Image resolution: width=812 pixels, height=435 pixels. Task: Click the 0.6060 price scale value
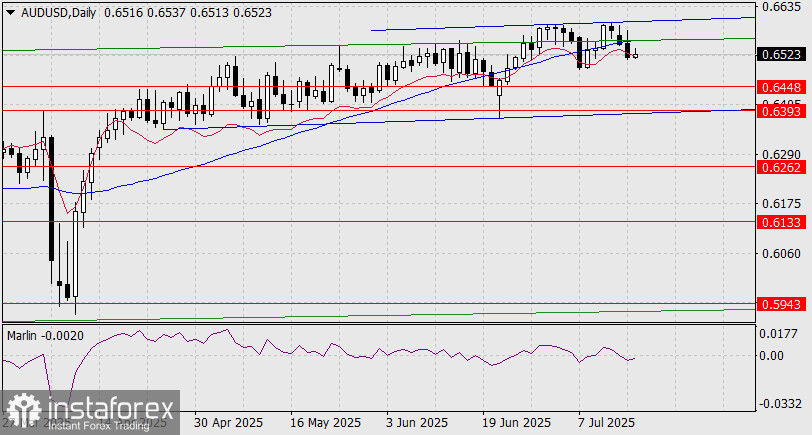tap(781, 253)
